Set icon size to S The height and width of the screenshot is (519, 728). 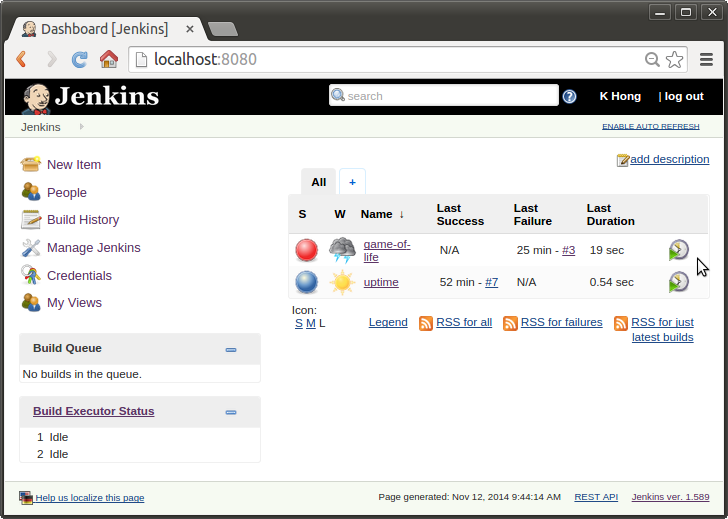tap(299, 323)
